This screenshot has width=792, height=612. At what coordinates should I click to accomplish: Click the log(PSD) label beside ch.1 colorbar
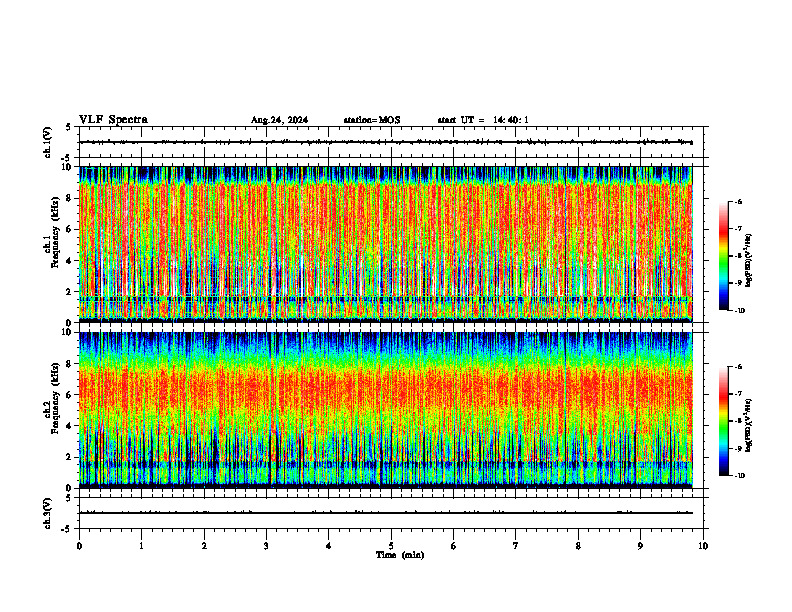749,261
